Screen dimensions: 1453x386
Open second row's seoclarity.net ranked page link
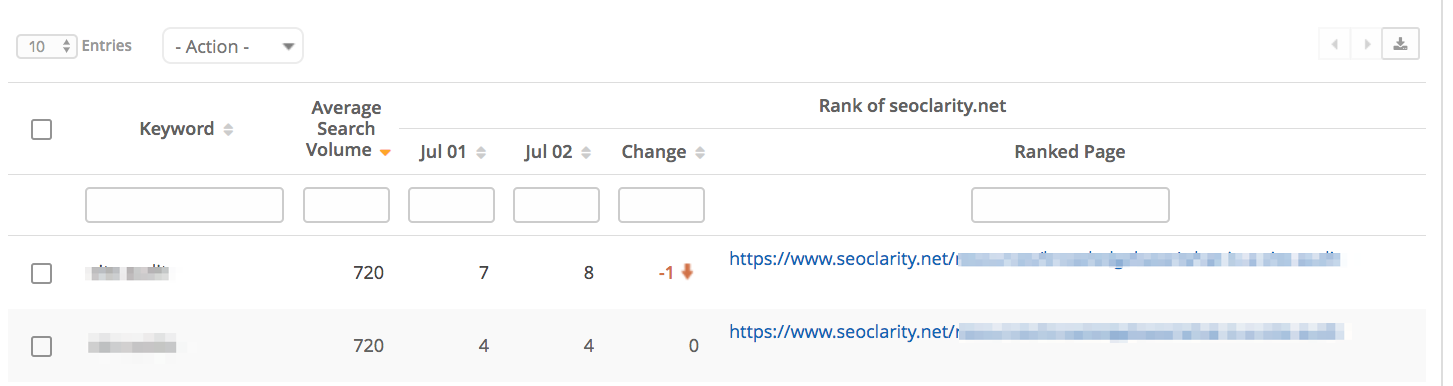tap(1035, 331)
